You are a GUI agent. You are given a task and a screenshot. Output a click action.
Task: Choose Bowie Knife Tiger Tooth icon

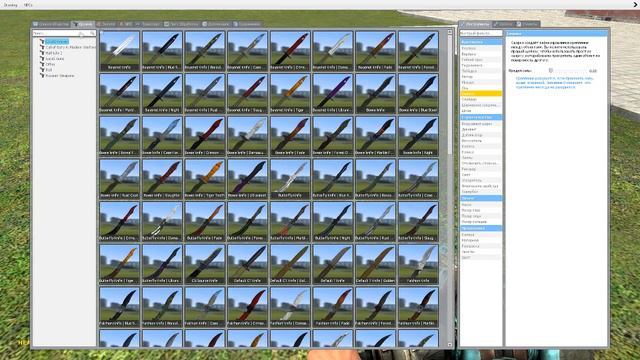205,179
